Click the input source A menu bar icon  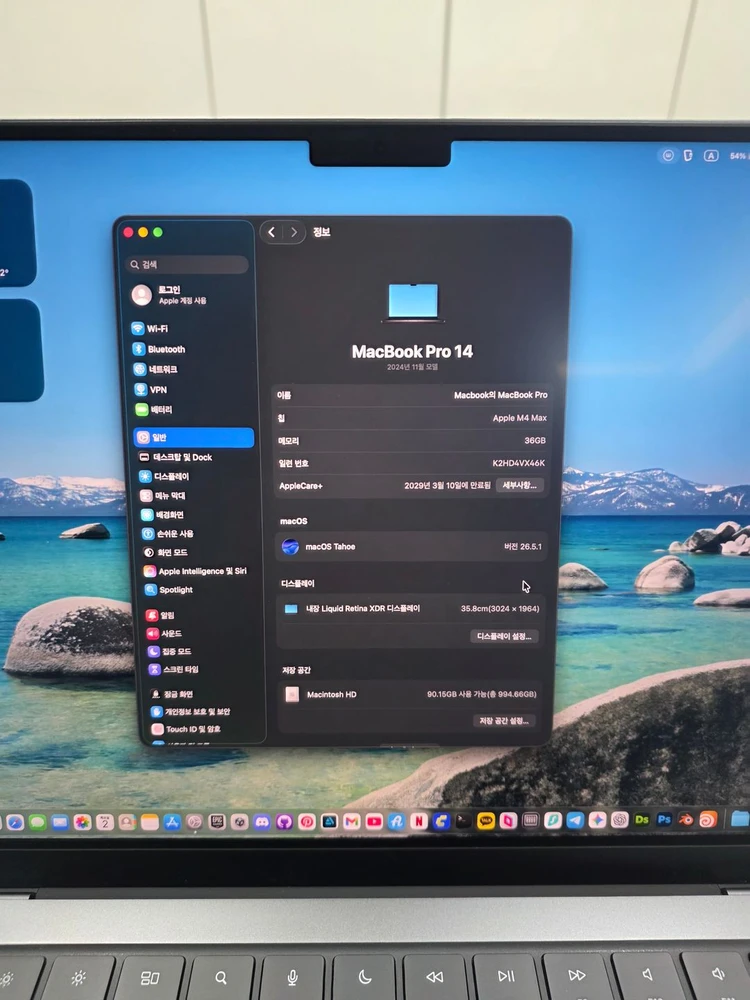click(x=710, y=156)
